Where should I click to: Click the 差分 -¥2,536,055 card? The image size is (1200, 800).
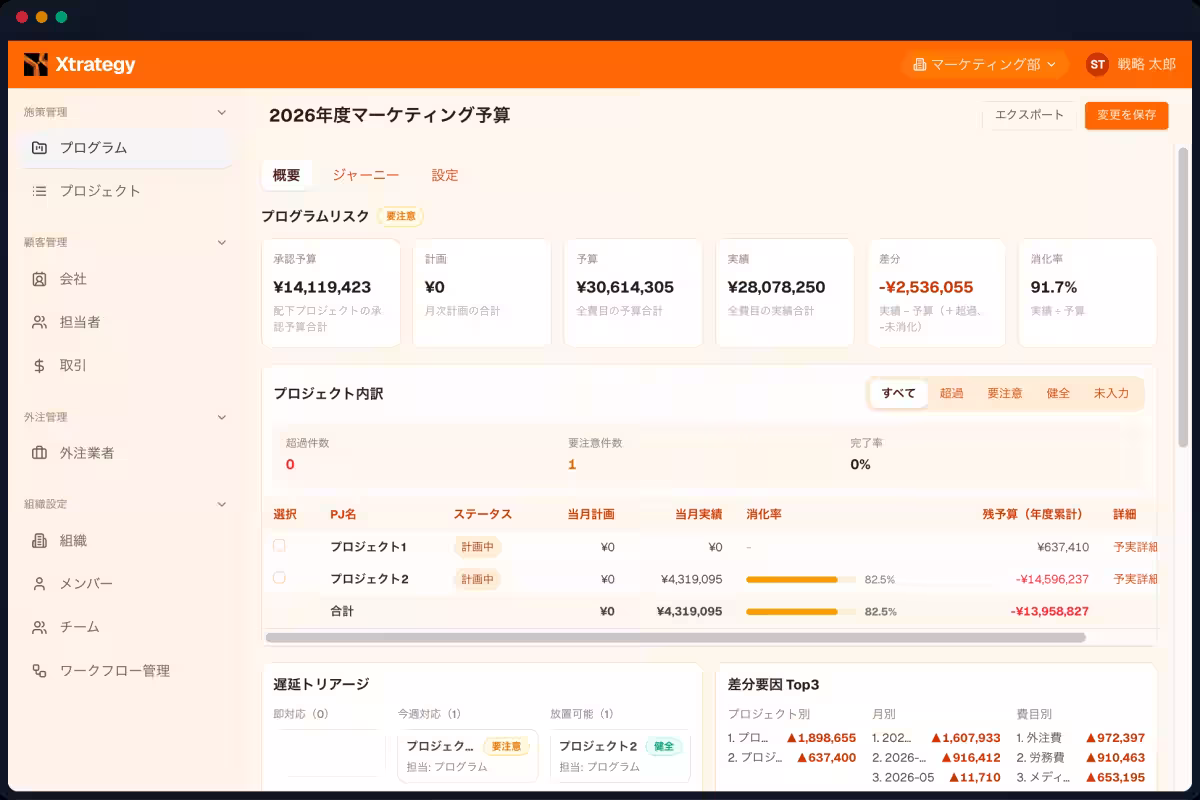coord(936,293)
